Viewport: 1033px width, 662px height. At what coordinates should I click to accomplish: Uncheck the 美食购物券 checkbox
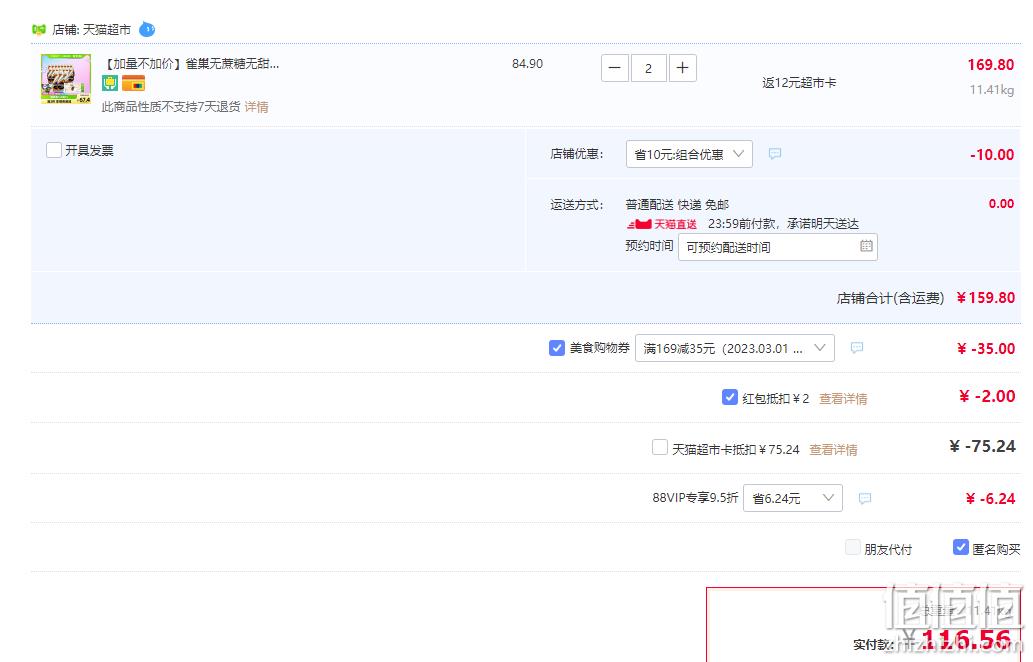[557, 348]
